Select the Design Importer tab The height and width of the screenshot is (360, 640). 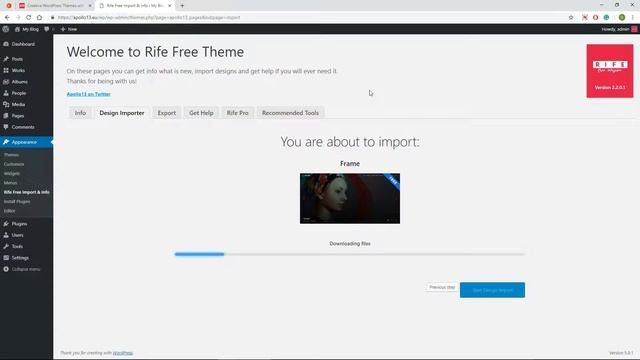[122, 113]
